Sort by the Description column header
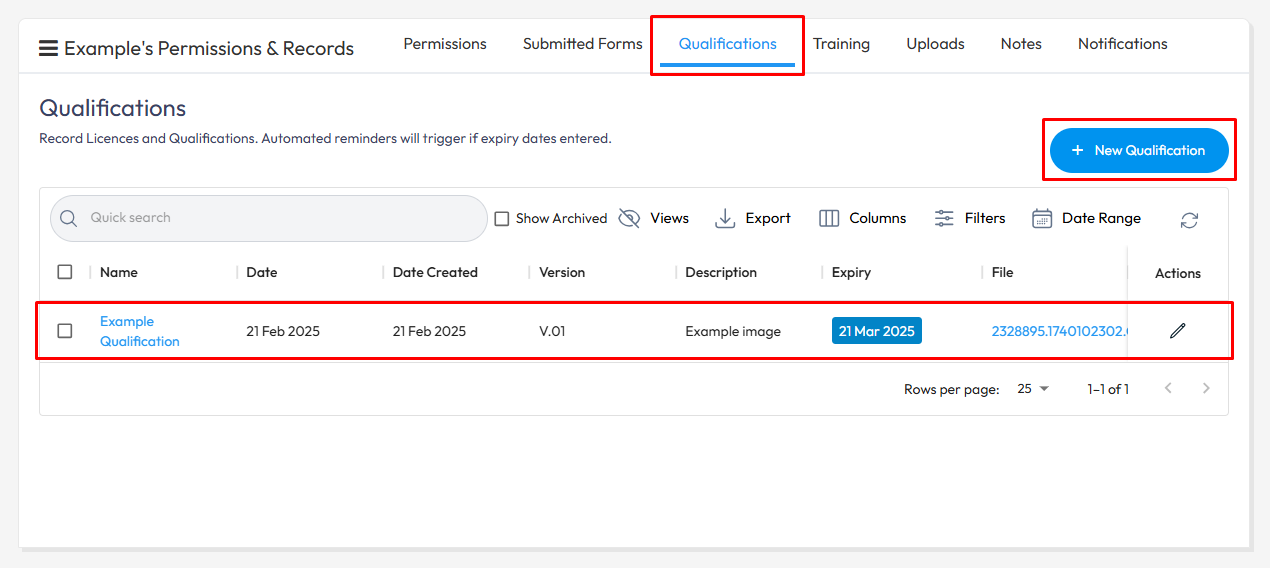 coord(721,272)
